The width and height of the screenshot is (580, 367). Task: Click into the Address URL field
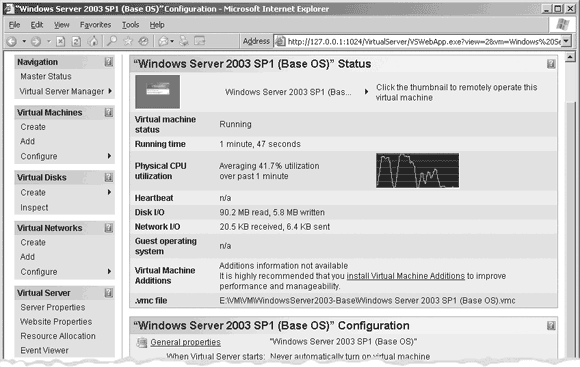424,41
